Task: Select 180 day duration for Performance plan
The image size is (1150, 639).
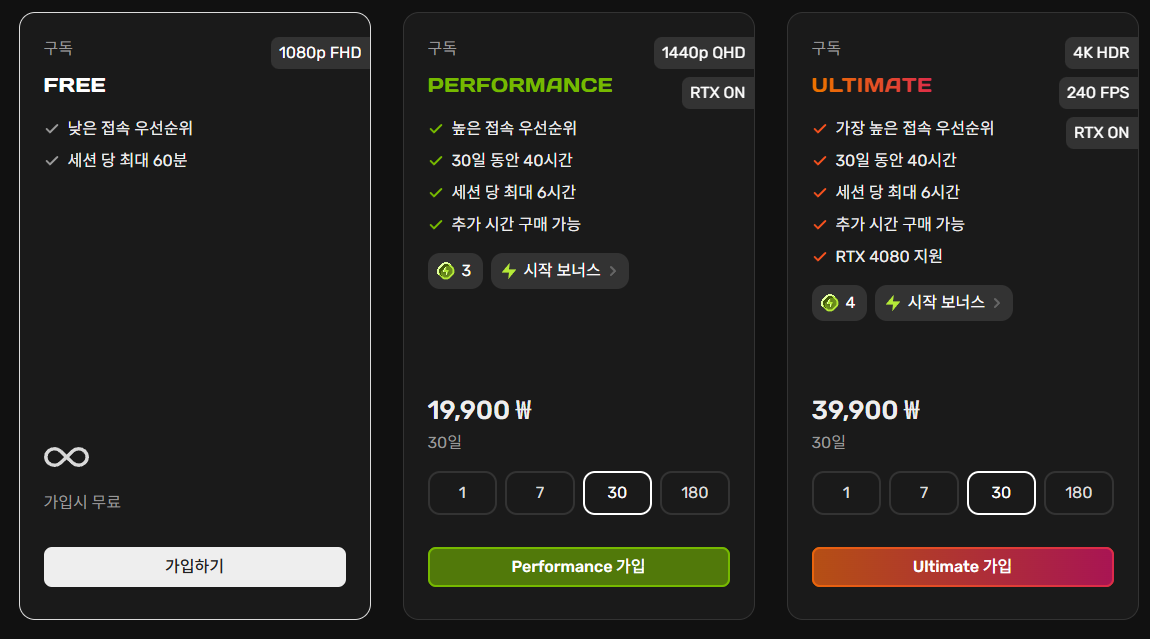Action: (x=695, y=493)
